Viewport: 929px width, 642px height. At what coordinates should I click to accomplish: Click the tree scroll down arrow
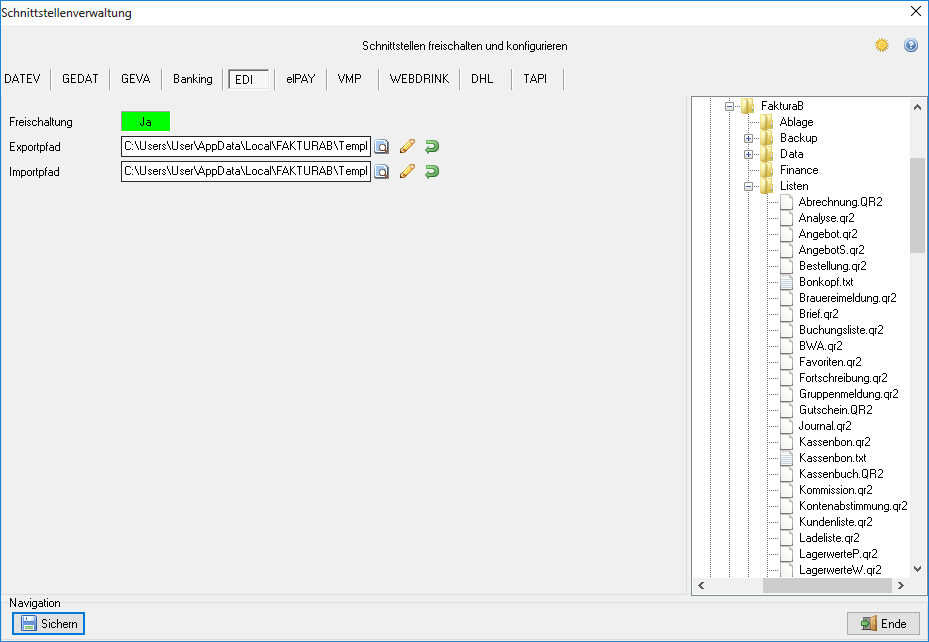[x=917, y=569]
